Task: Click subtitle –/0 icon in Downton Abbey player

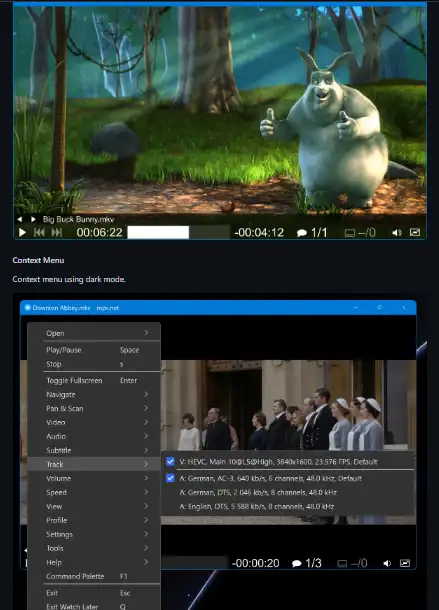Action: point(342,563)
